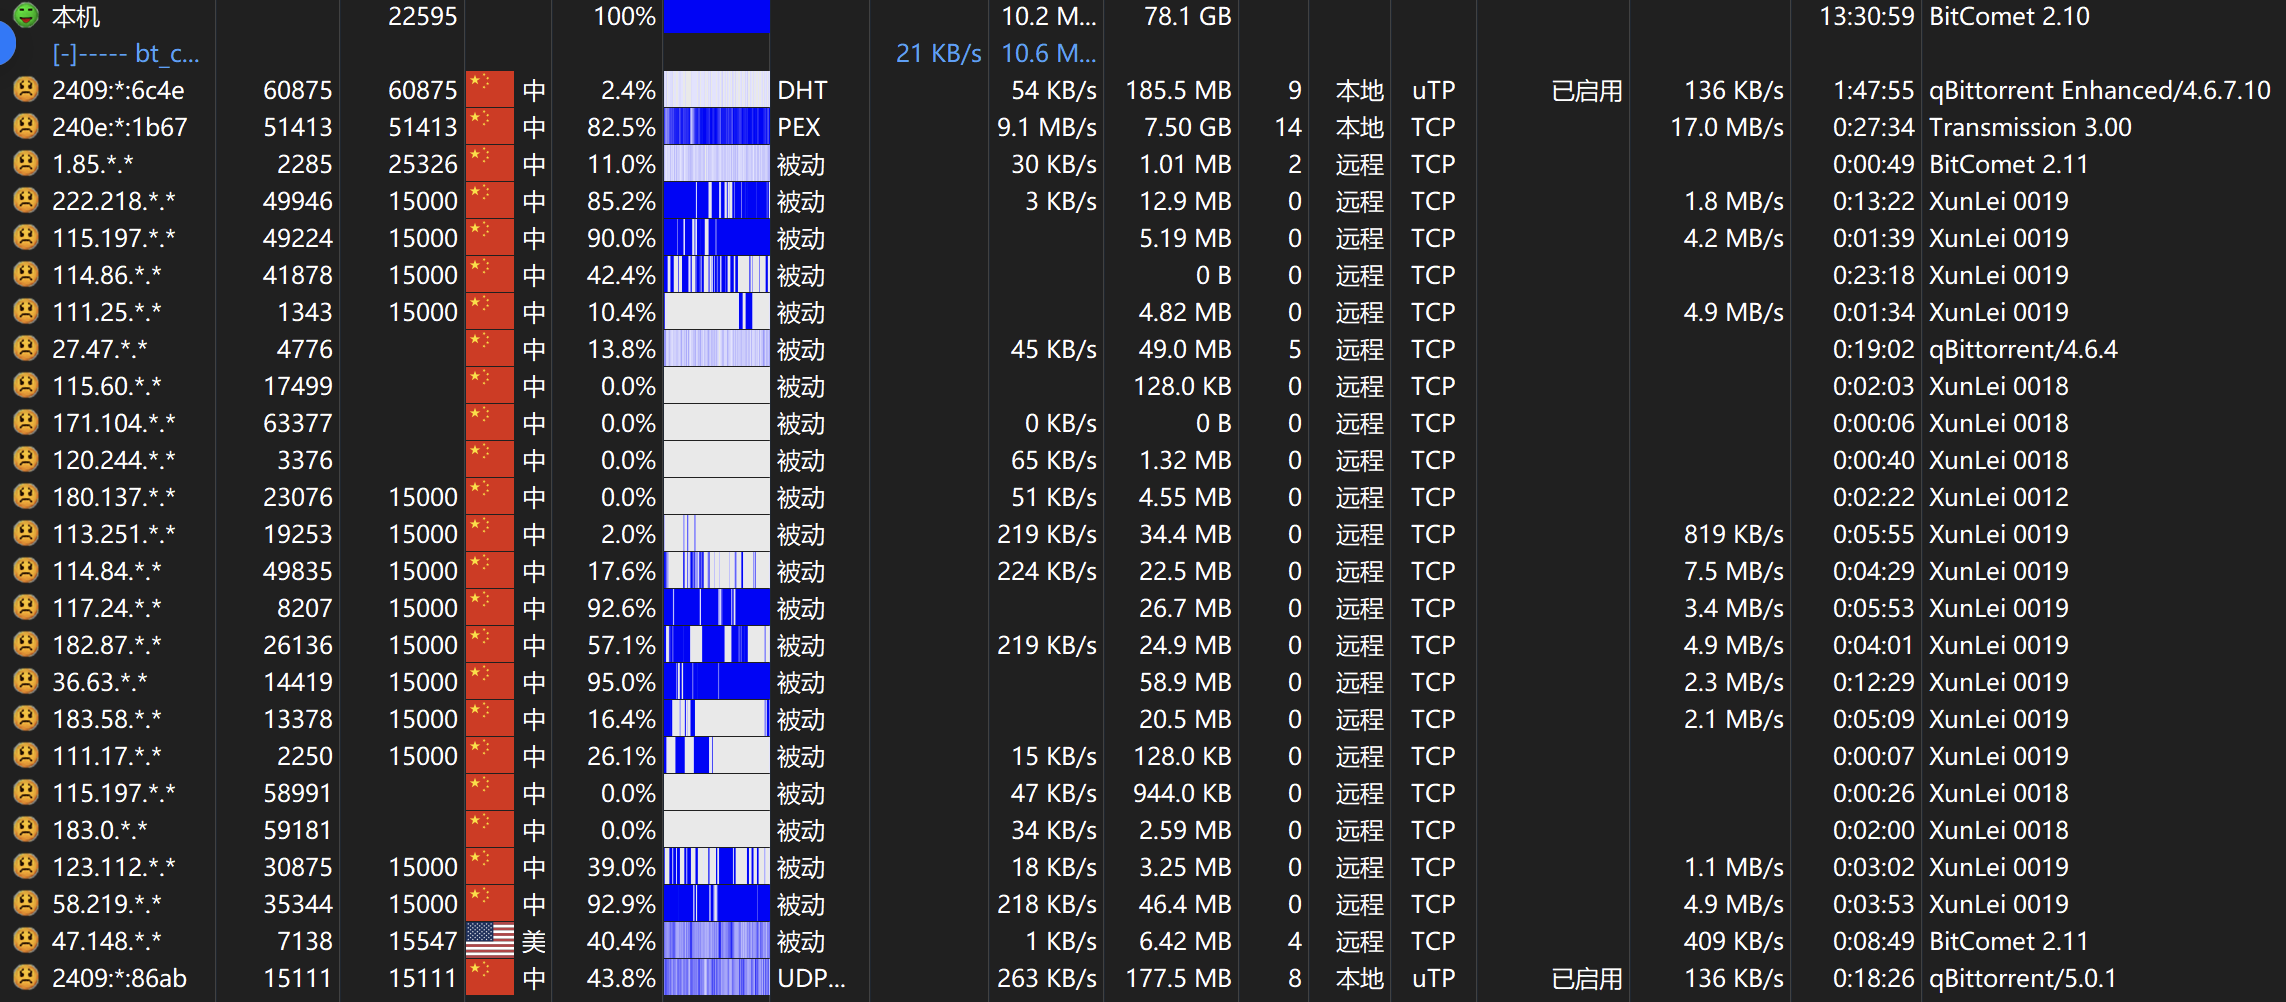The height and width of the screenshot is (1002, 2286).
Task: Click the 57.1% piece availability bar
Action: click(x=716, y=645)
